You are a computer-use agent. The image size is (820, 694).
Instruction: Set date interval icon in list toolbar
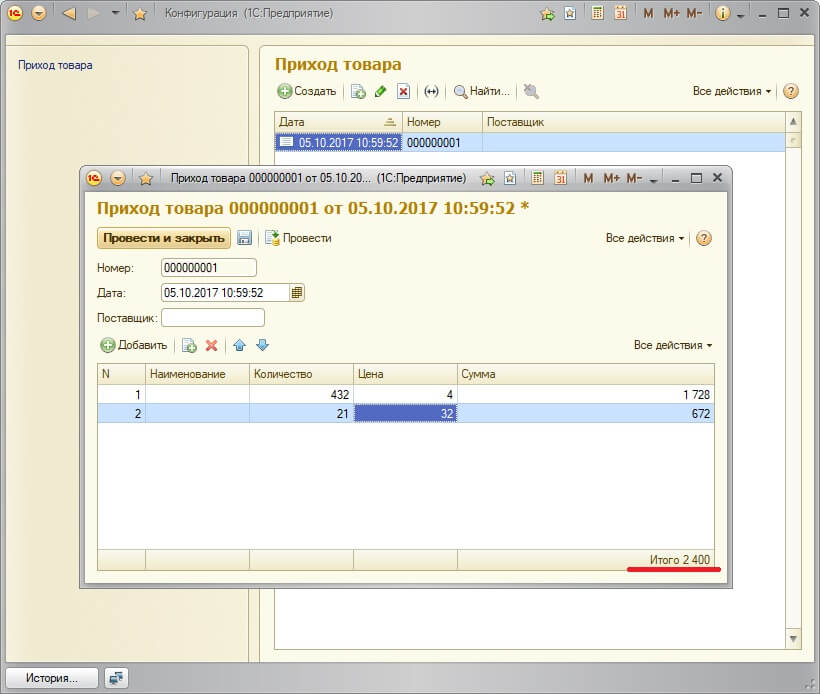431,92
